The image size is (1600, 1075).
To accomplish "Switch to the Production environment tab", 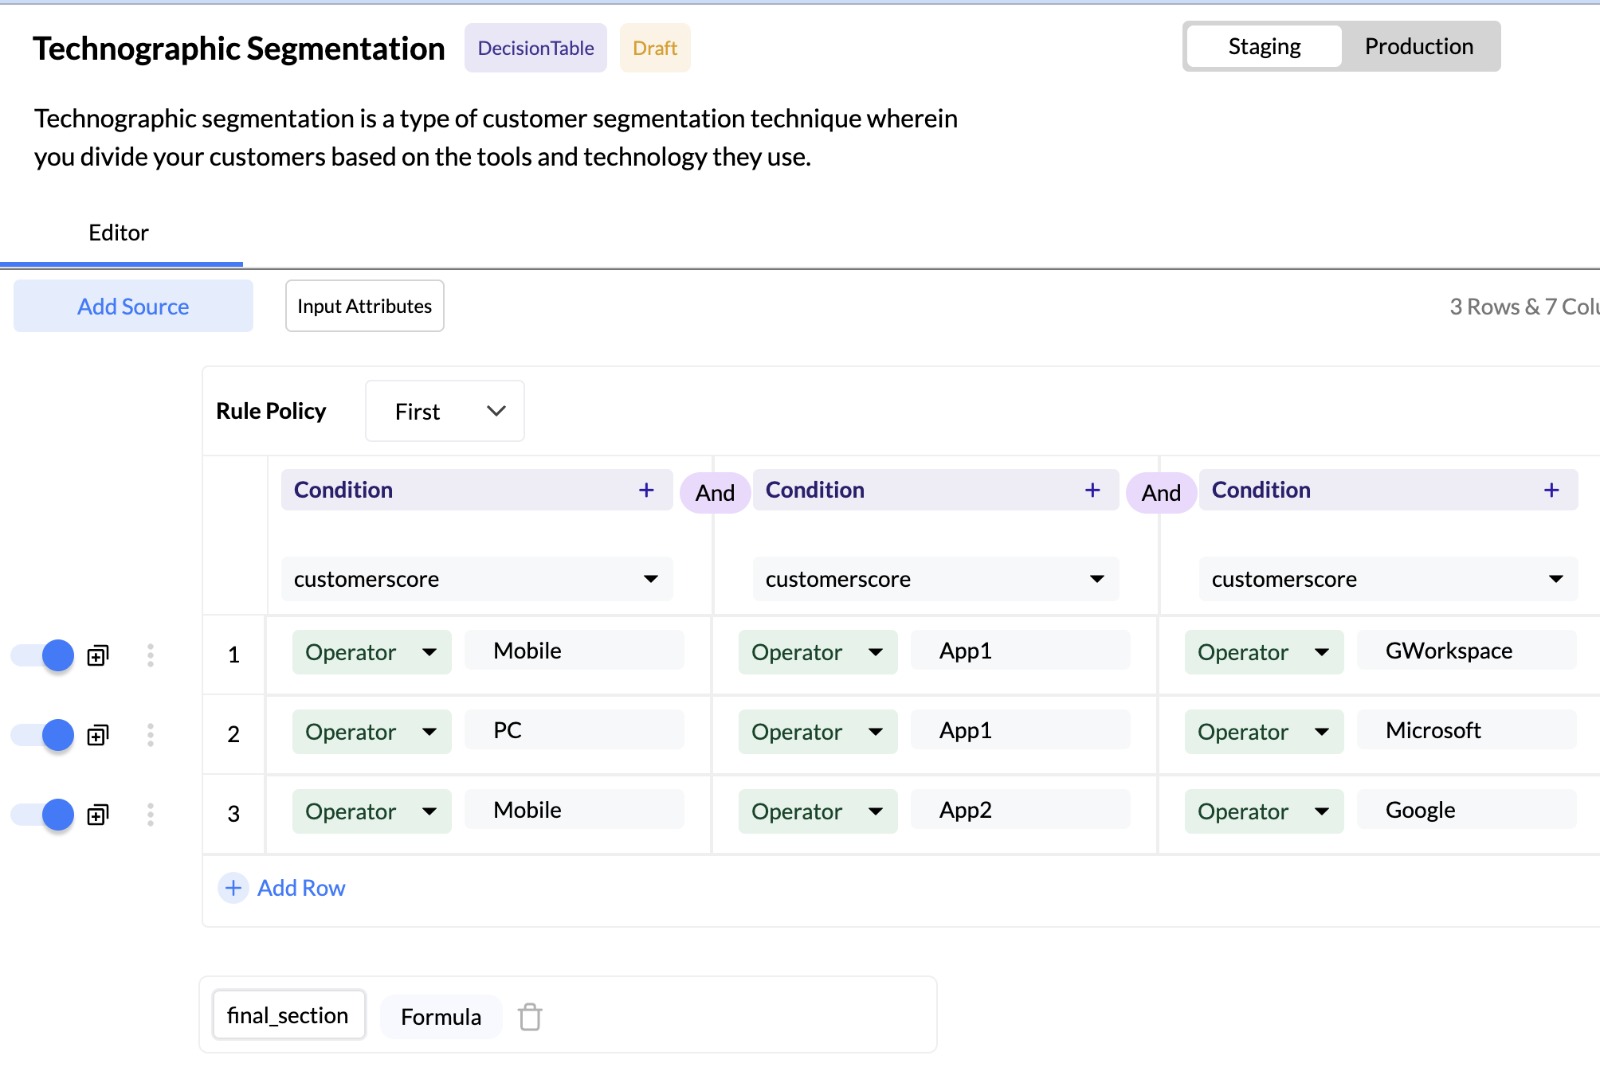I will 1418,47.
